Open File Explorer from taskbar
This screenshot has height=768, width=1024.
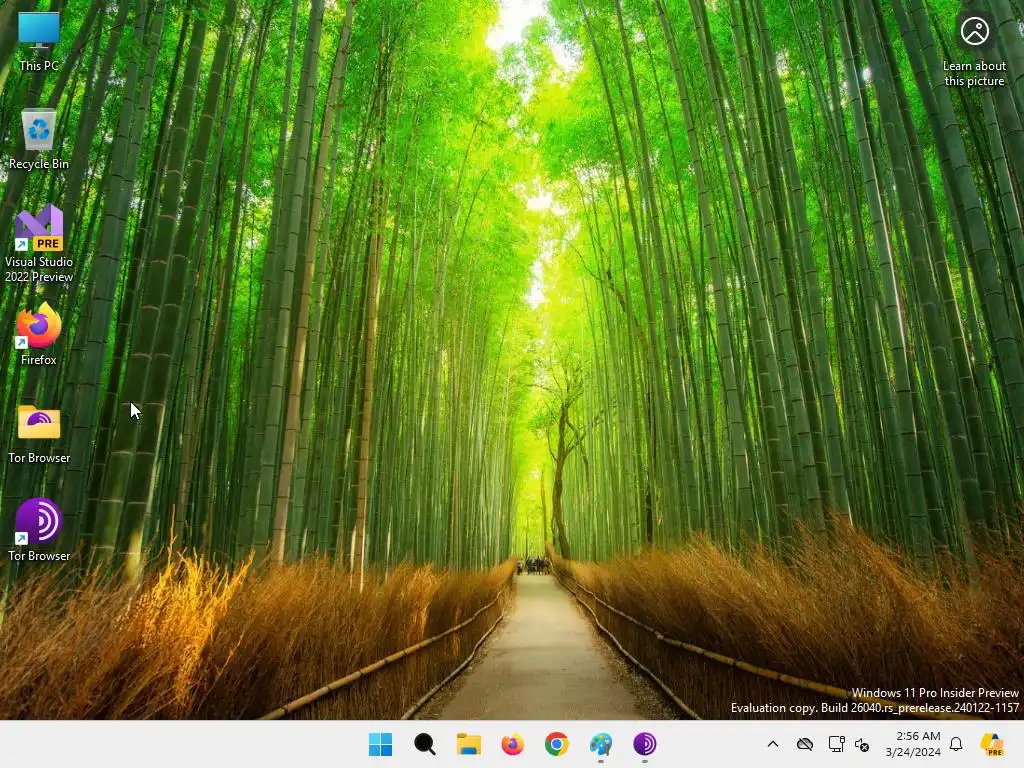coord(468,744)
